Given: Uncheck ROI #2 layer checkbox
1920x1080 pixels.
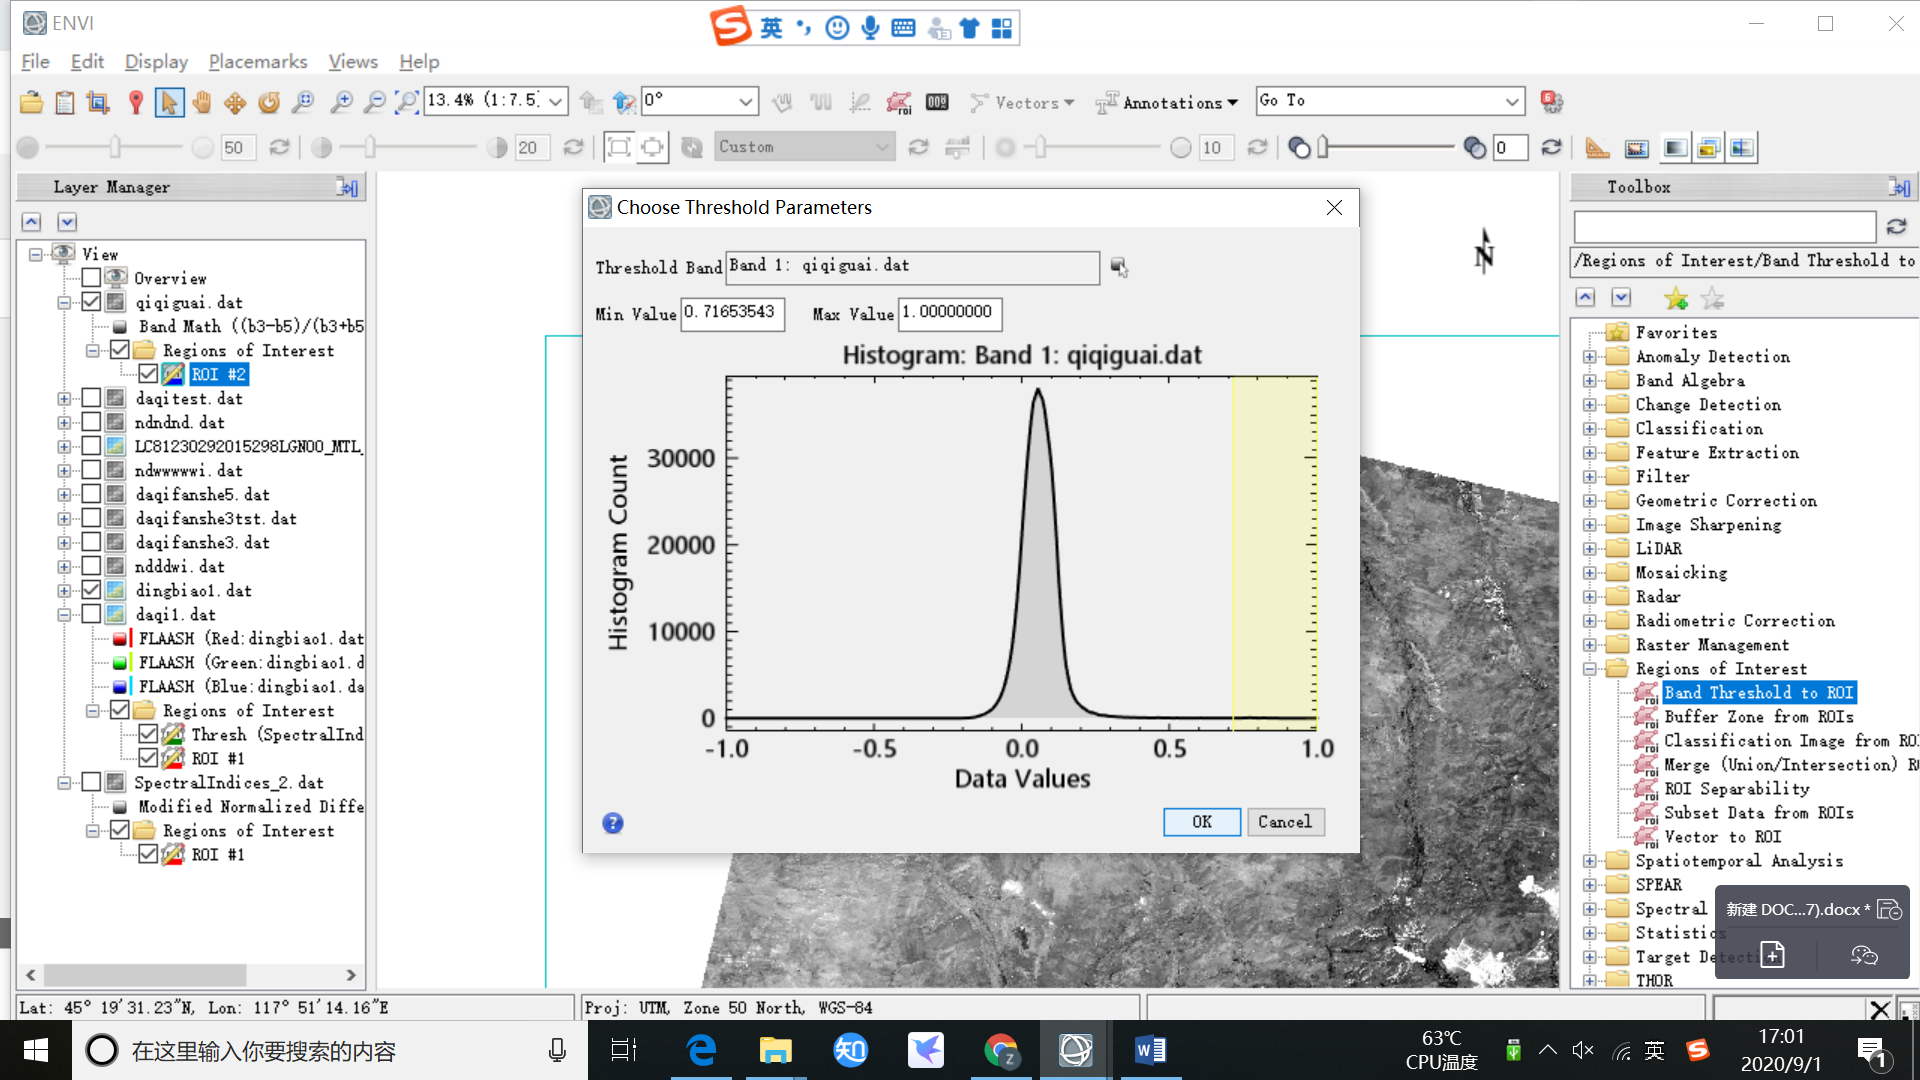Looking at the screenshot, I should pos(148,374).
